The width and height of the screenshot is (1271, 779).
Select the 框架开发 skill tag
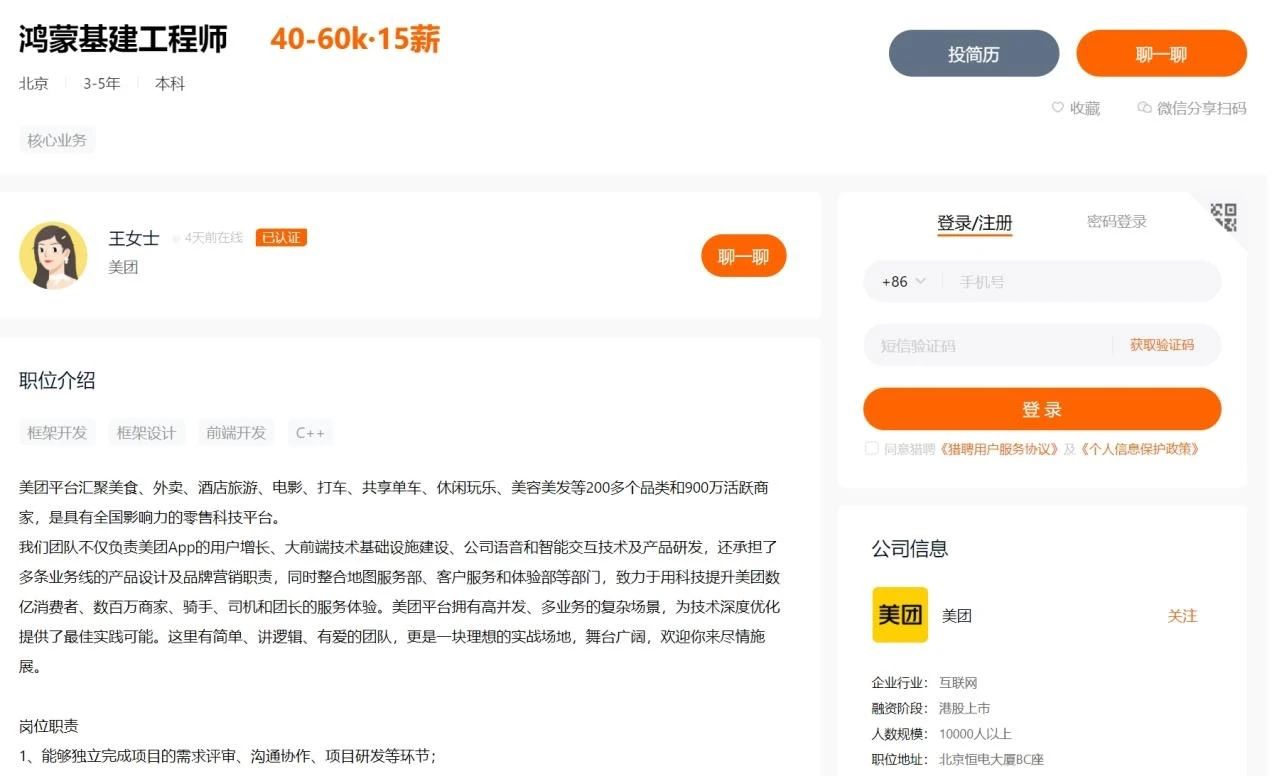coord(56,432)
